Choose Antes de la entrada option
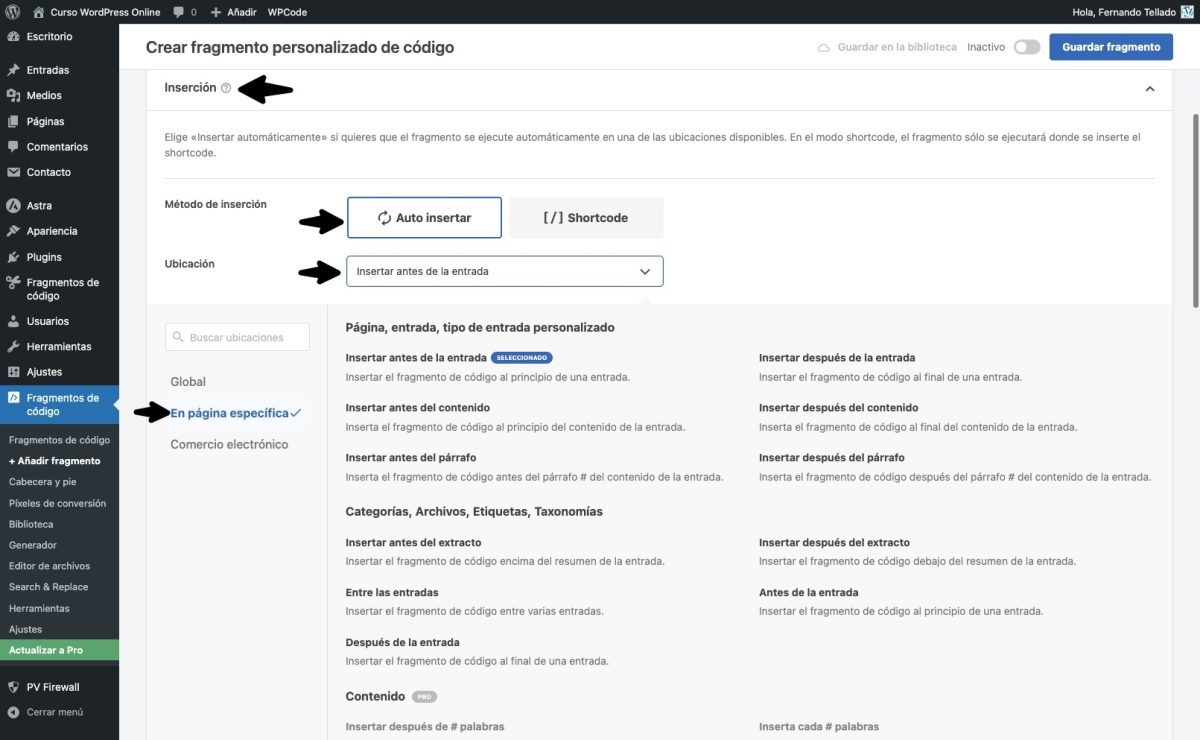This screenshot has height=740, width=1200. (808, 593)
